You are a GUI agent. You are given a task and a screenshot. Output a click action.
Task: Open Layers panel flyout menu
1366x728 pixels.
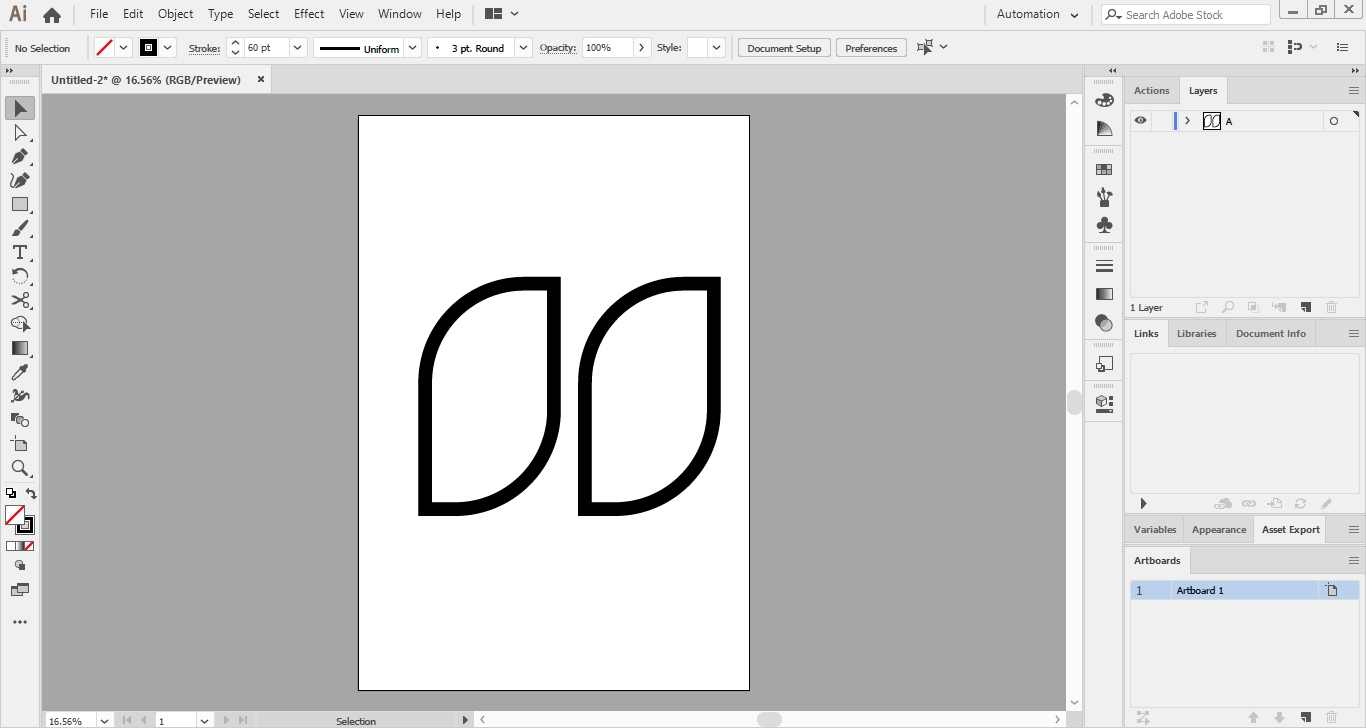point(1354,90)
